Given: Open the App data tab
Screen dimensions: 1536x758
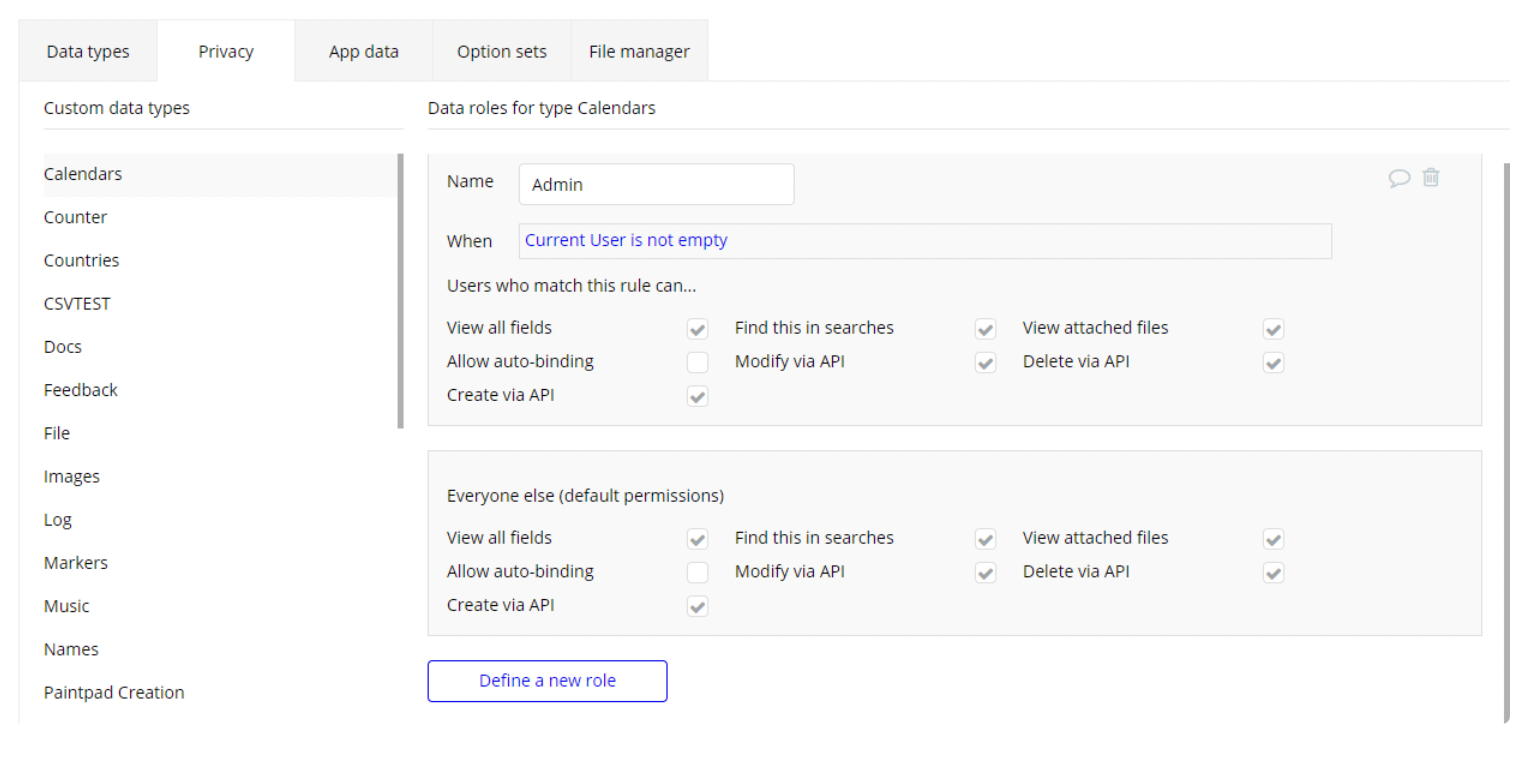Looking at the screenshot, I should click(x=364, y=51).
